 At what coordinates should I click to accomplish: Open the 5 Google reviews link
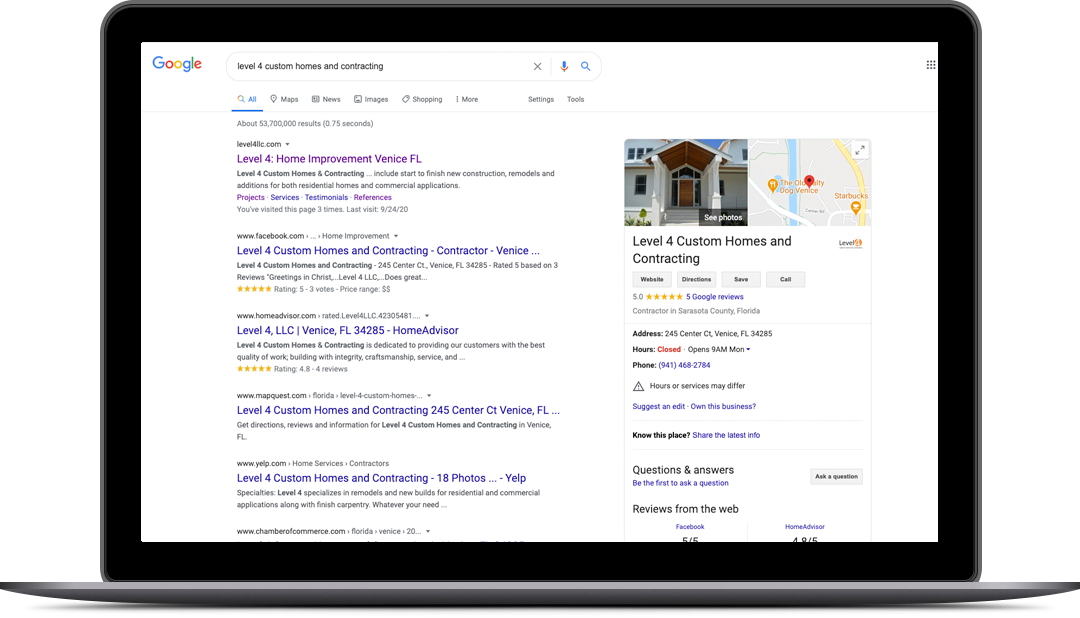point(714,297)
